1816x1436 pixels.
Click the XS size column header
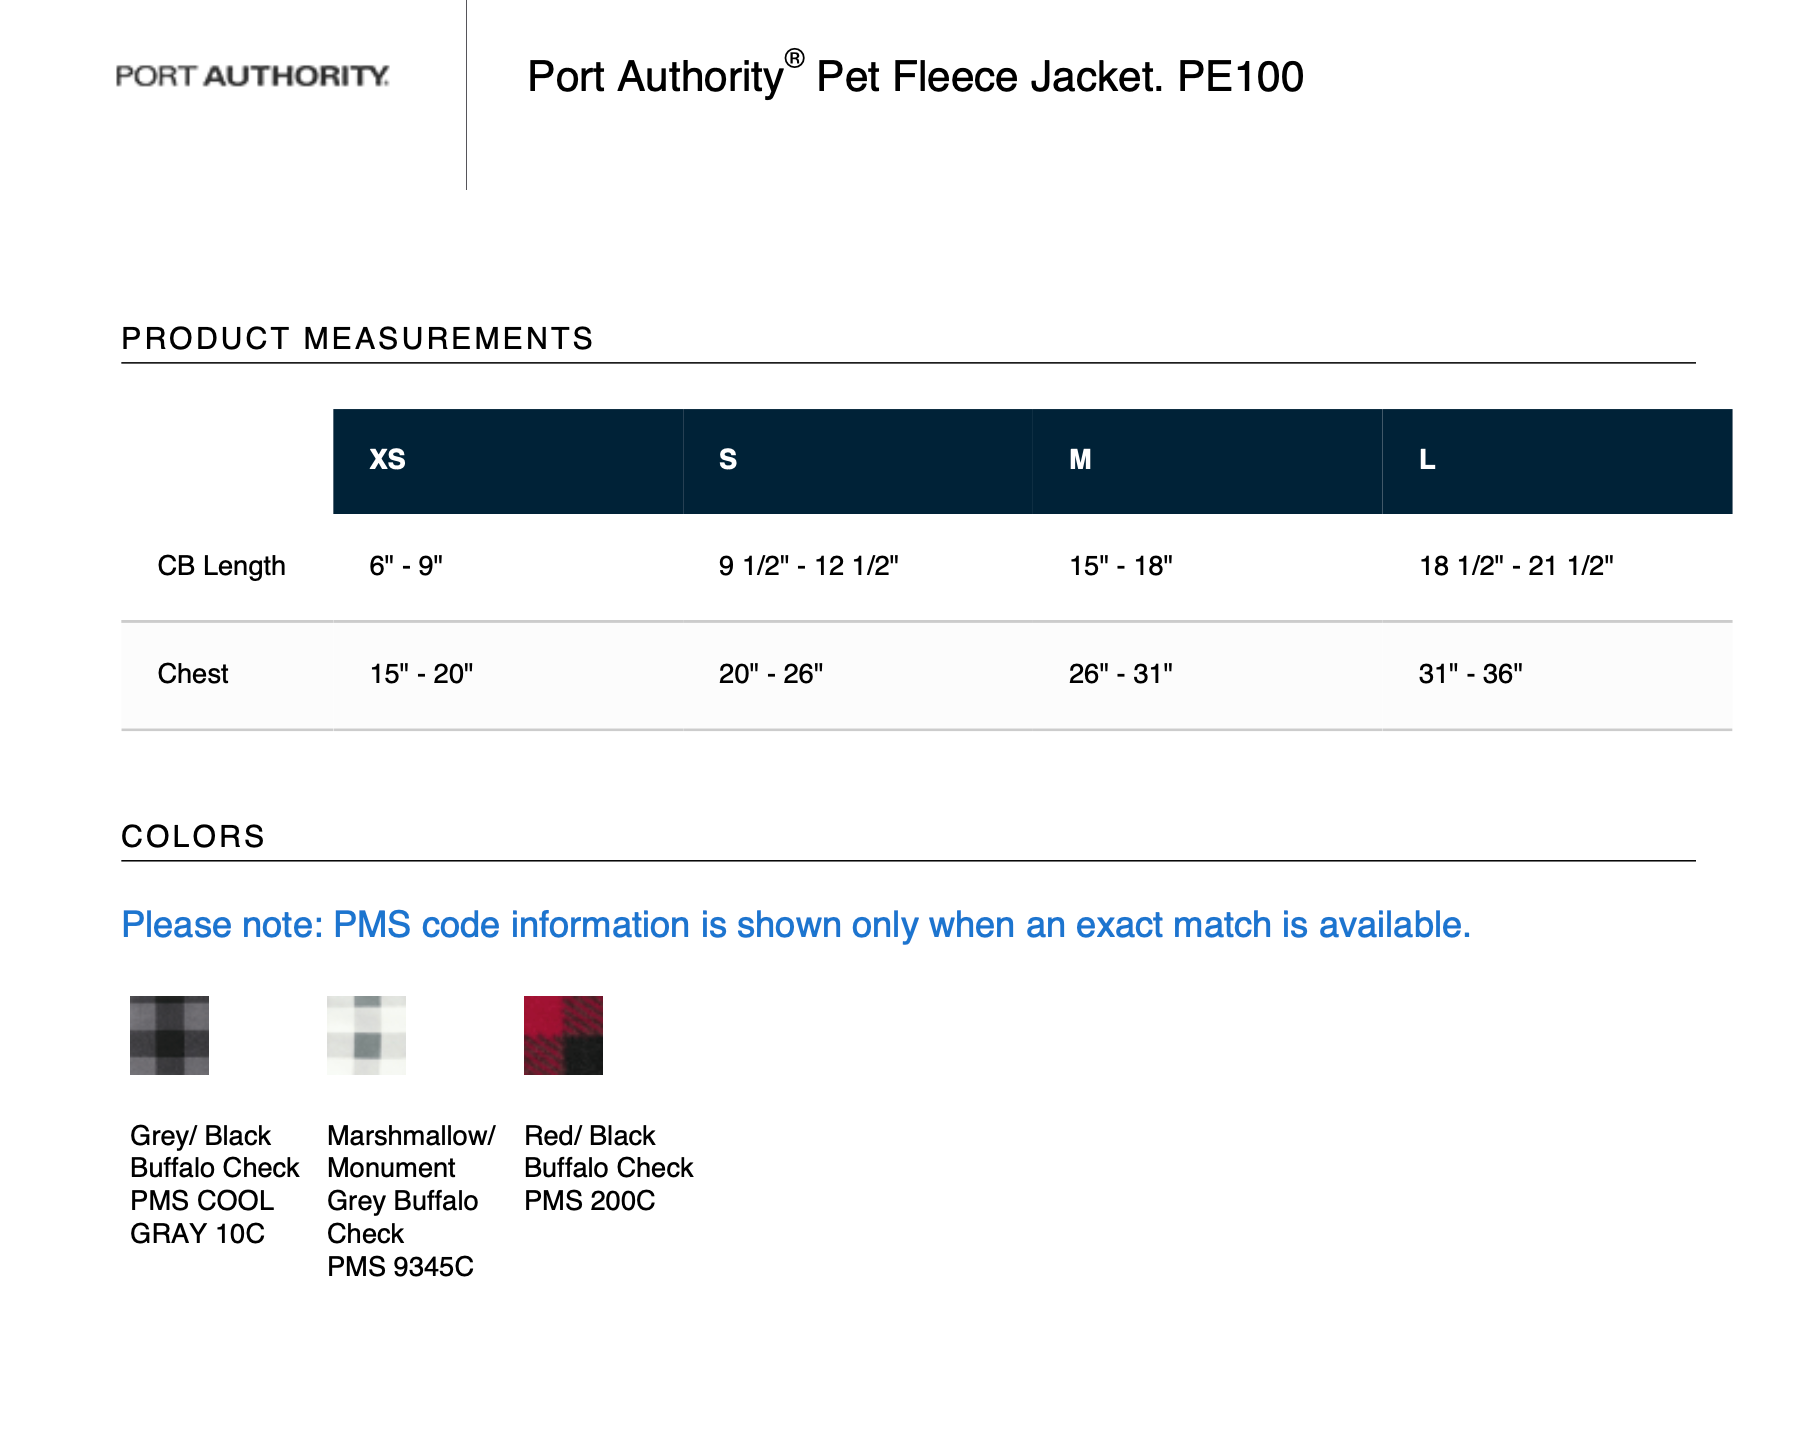(388, 460)
